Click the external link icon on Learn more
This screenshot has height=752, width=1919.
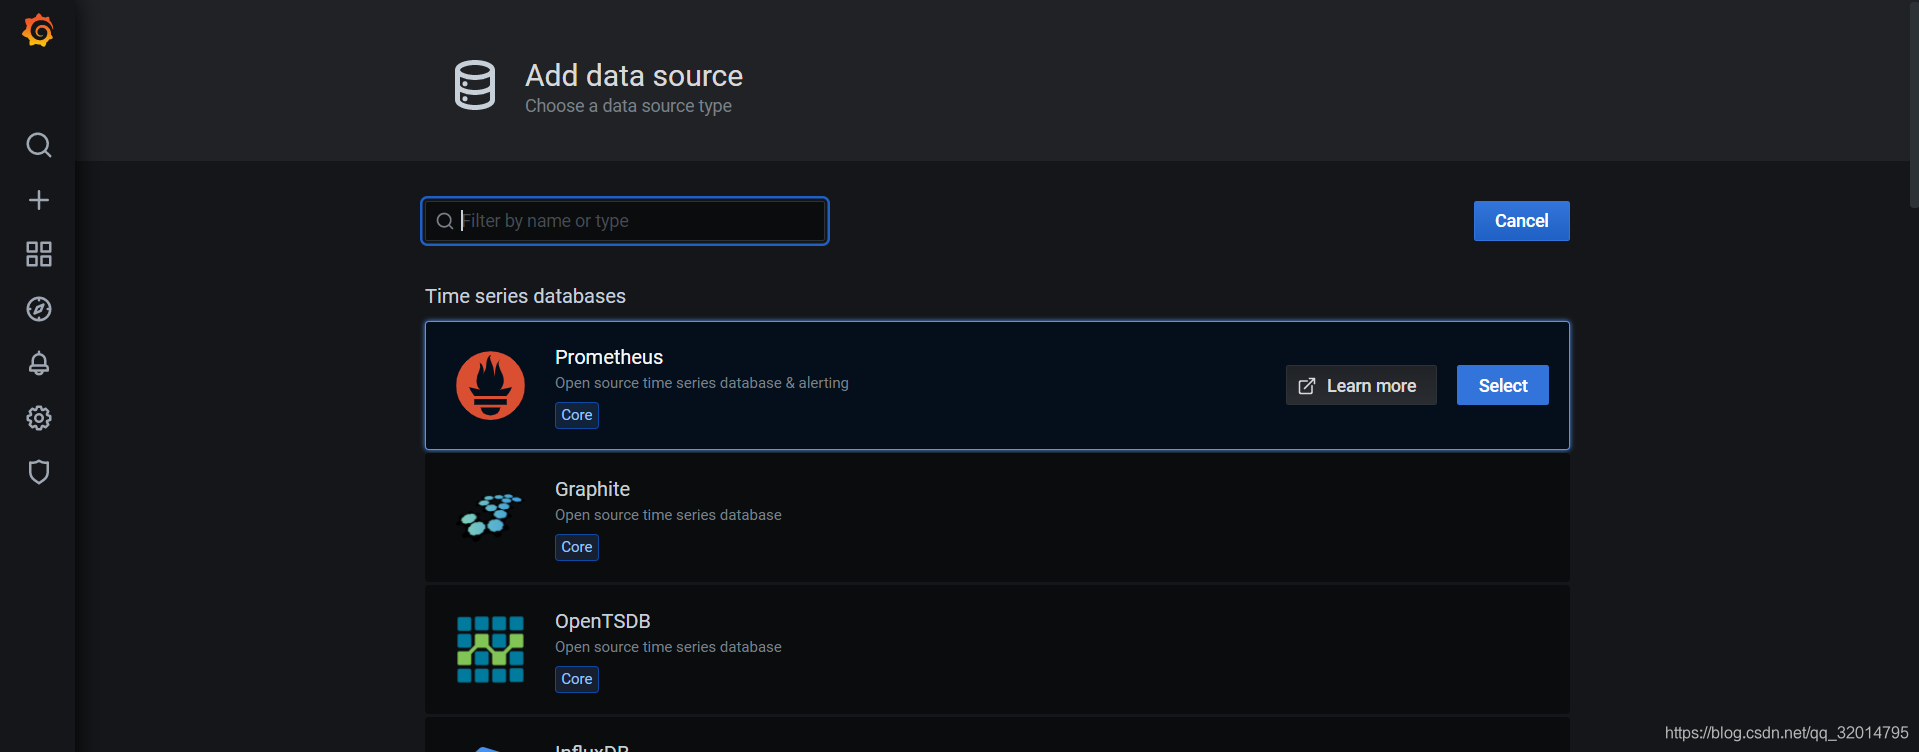coord(1306,386)
